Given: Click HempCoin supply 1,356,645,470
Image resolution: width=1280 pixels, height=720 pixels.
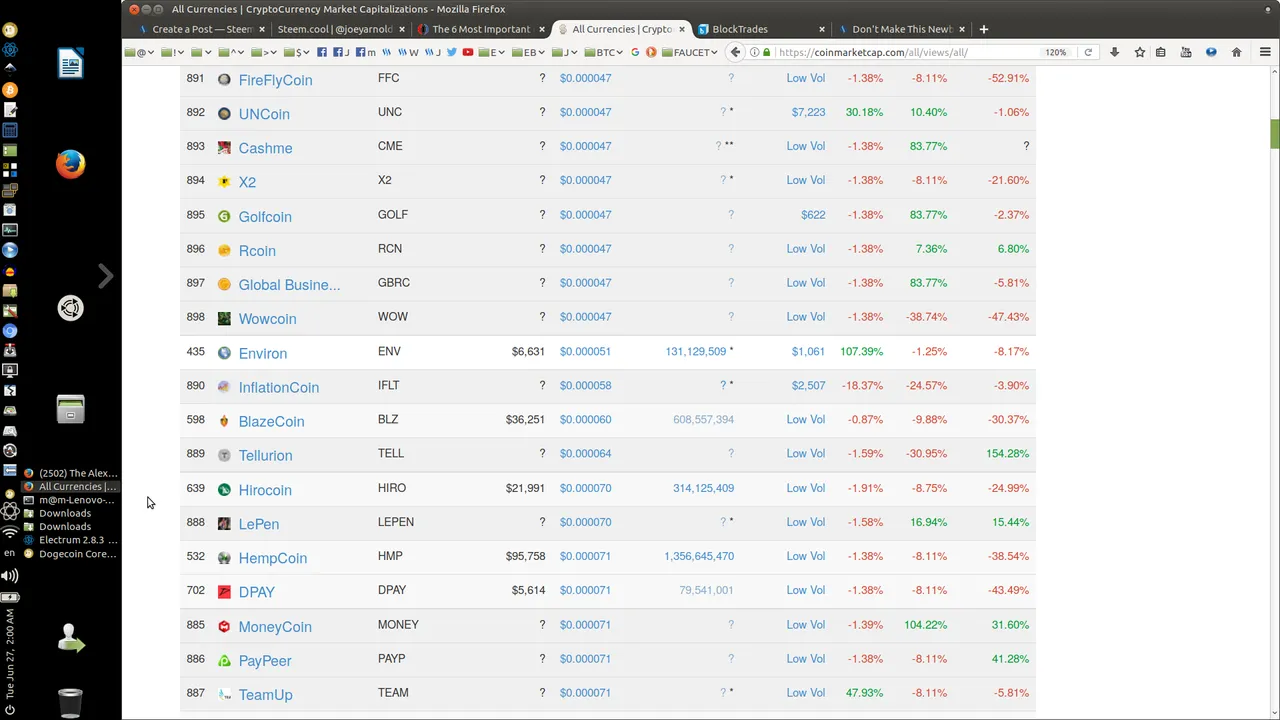Looking at the screenshot, I should click(699, 556).
